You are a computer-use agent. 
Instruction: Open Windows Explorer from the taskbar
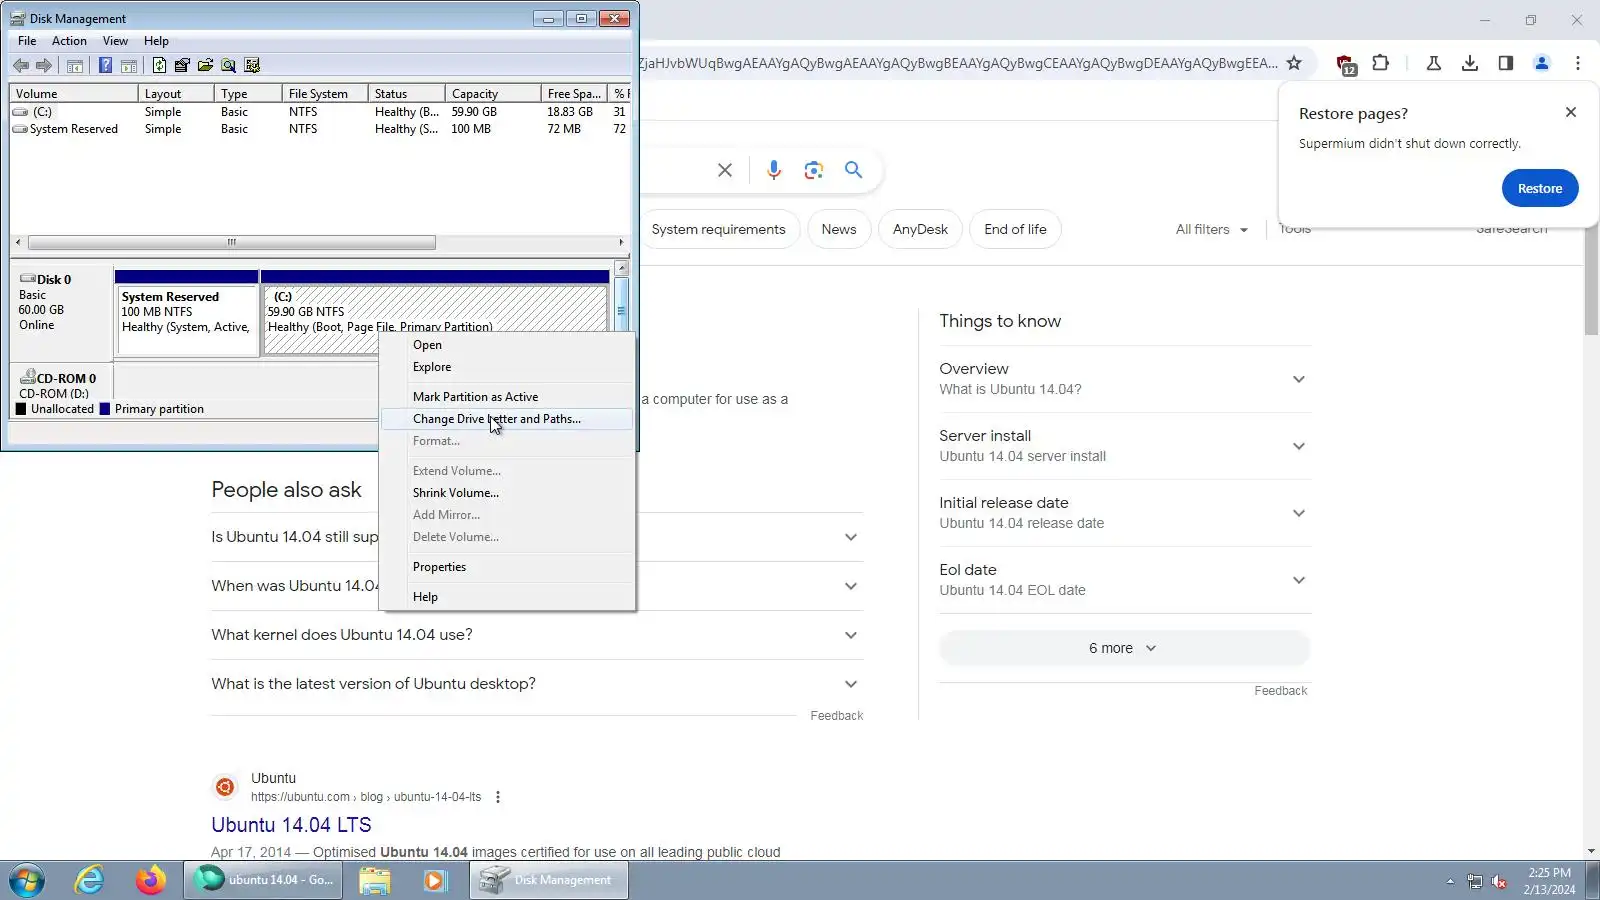[375, 880]
